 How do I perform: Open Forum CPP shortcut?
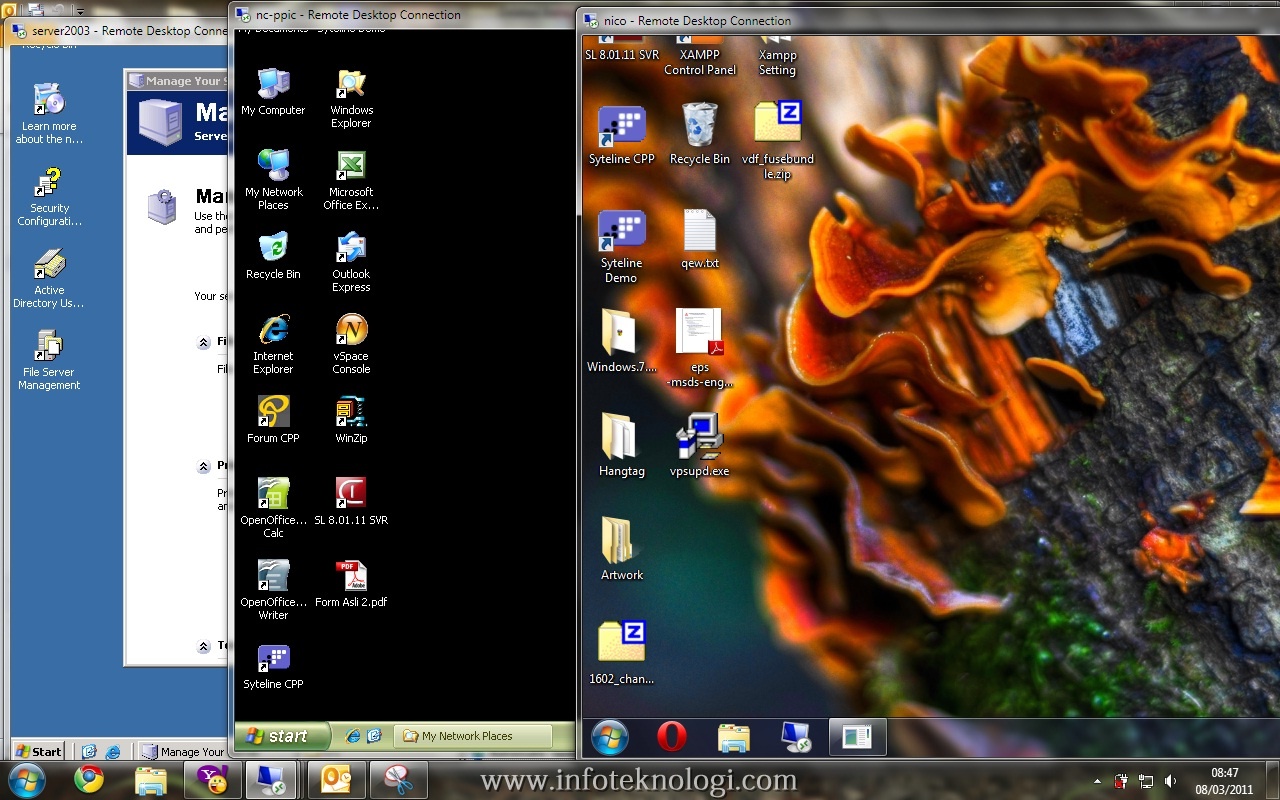(x=273, y=419)
